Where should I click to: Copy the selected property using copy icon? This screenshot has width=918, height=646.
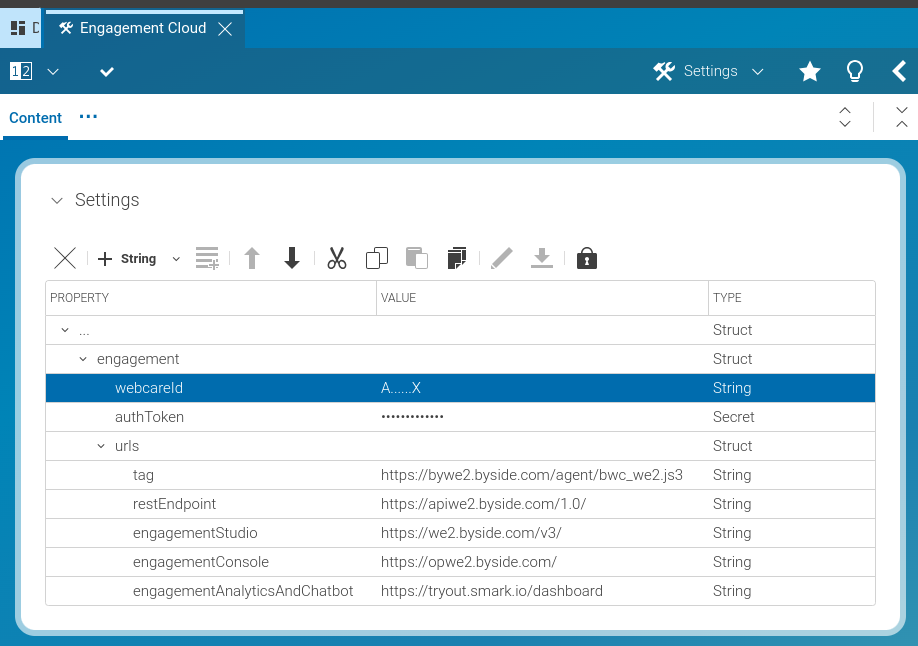click(377, 258)
